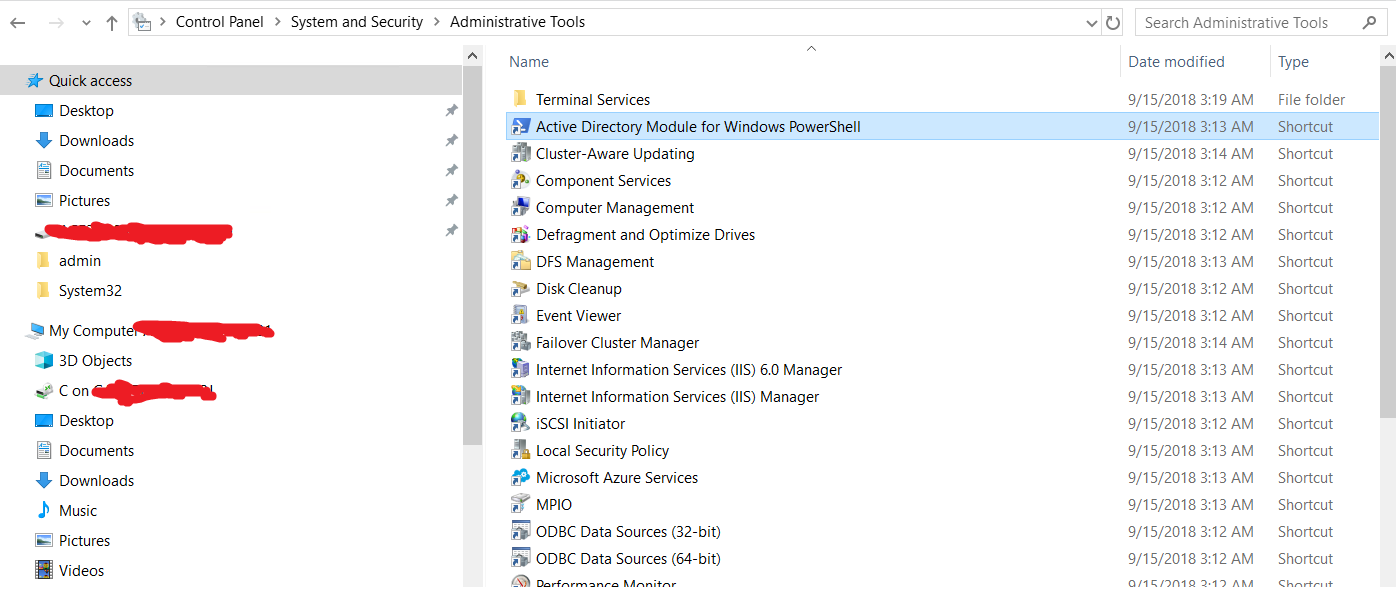Click System and Security in the breadcrumb
Image resolution: width=1397 pixels, height=597 pixels.
(357, 22)
